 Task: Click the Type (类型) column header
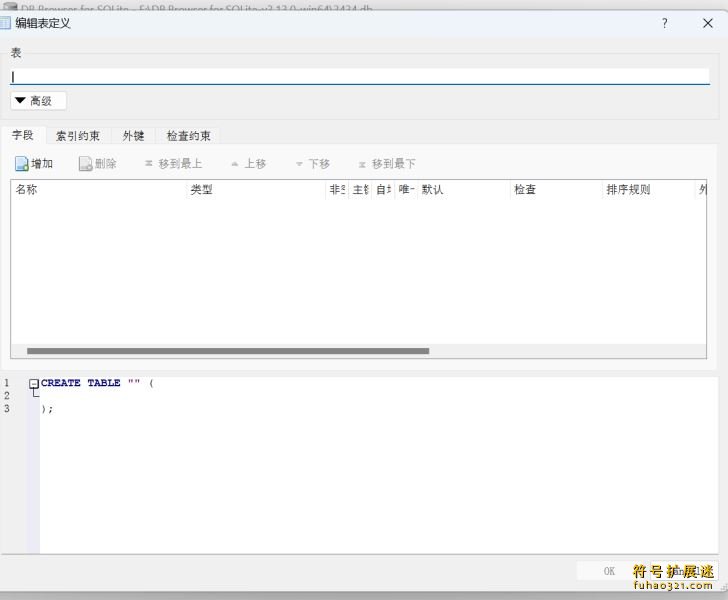pos(256,189)
